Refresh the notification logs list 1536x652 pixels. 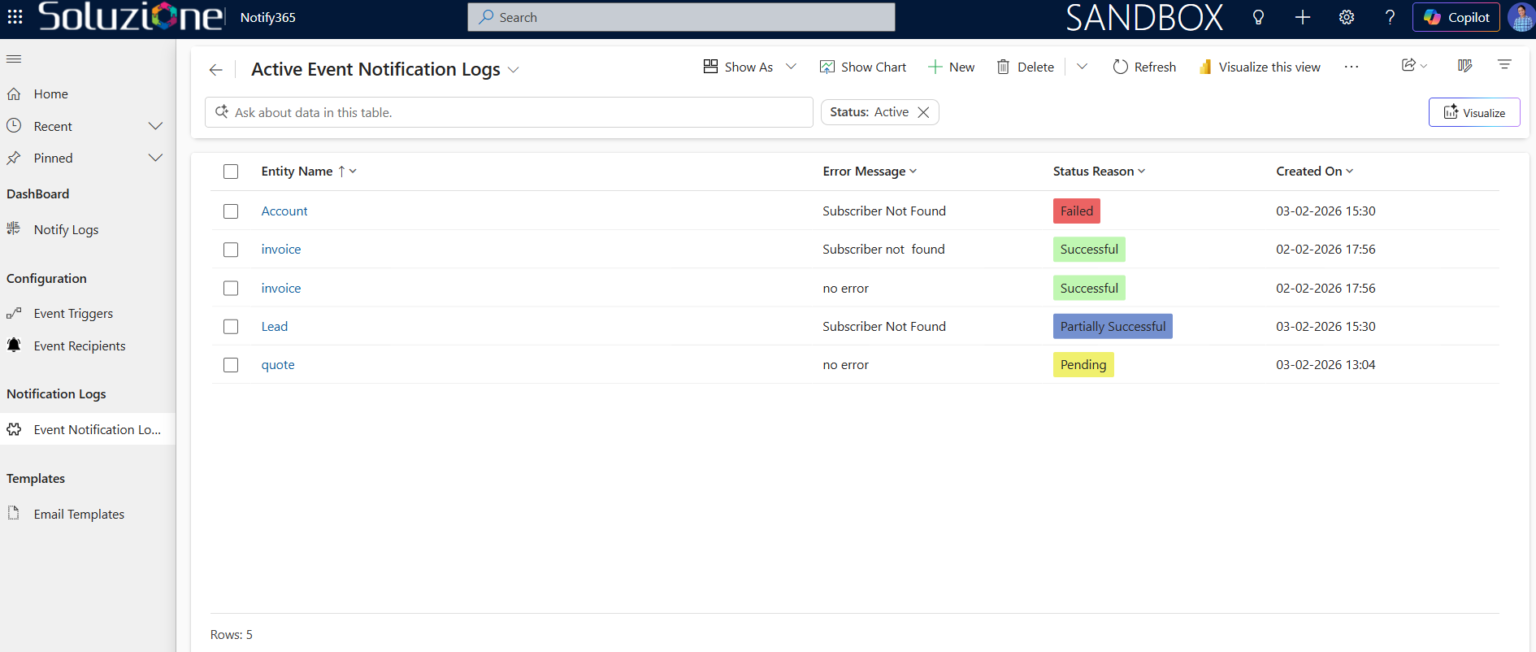tap(1144, 67)
